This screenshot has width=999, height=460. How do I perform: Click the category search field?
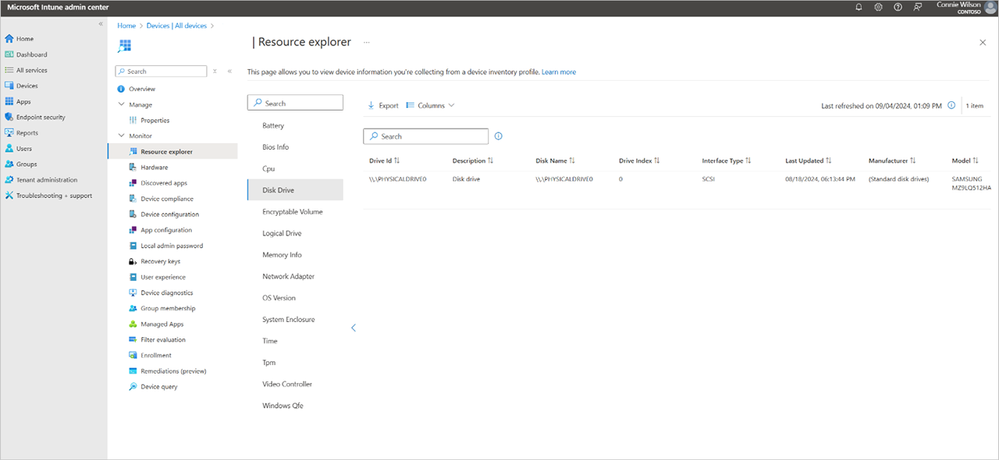tap(295, 103)
